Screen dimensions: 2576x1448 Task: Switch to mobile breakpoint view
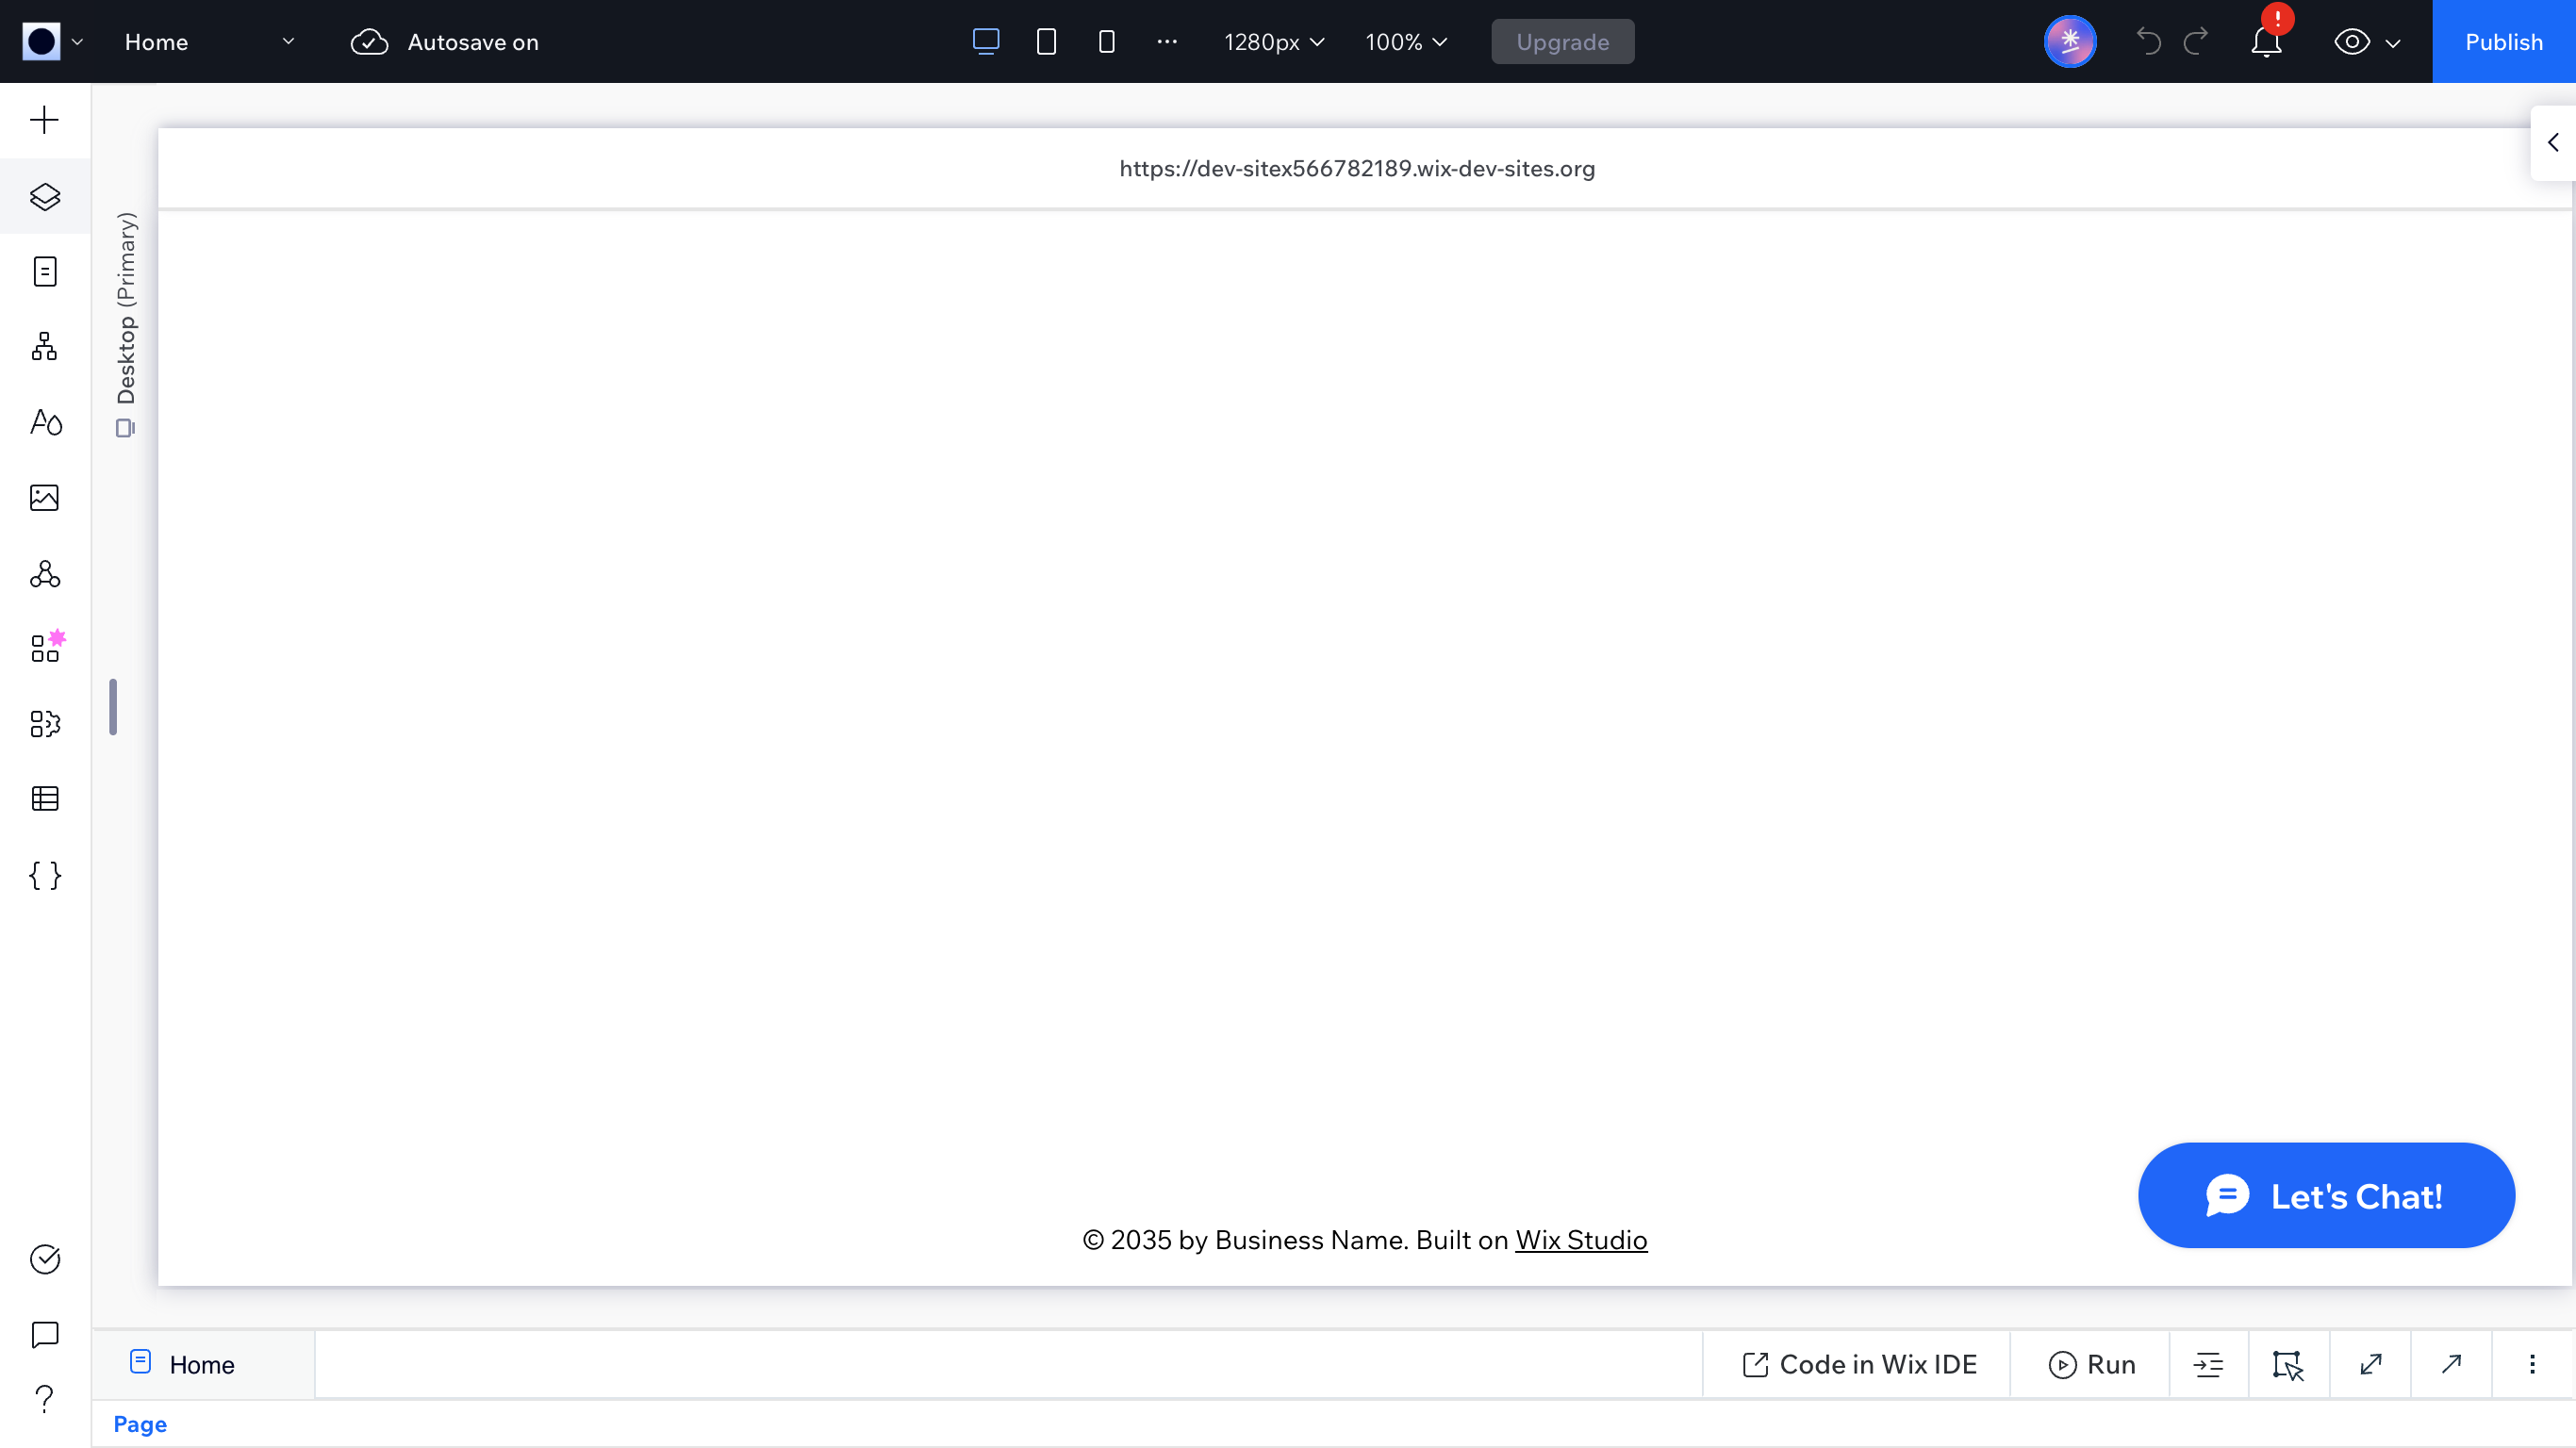tap(1106, 42)
